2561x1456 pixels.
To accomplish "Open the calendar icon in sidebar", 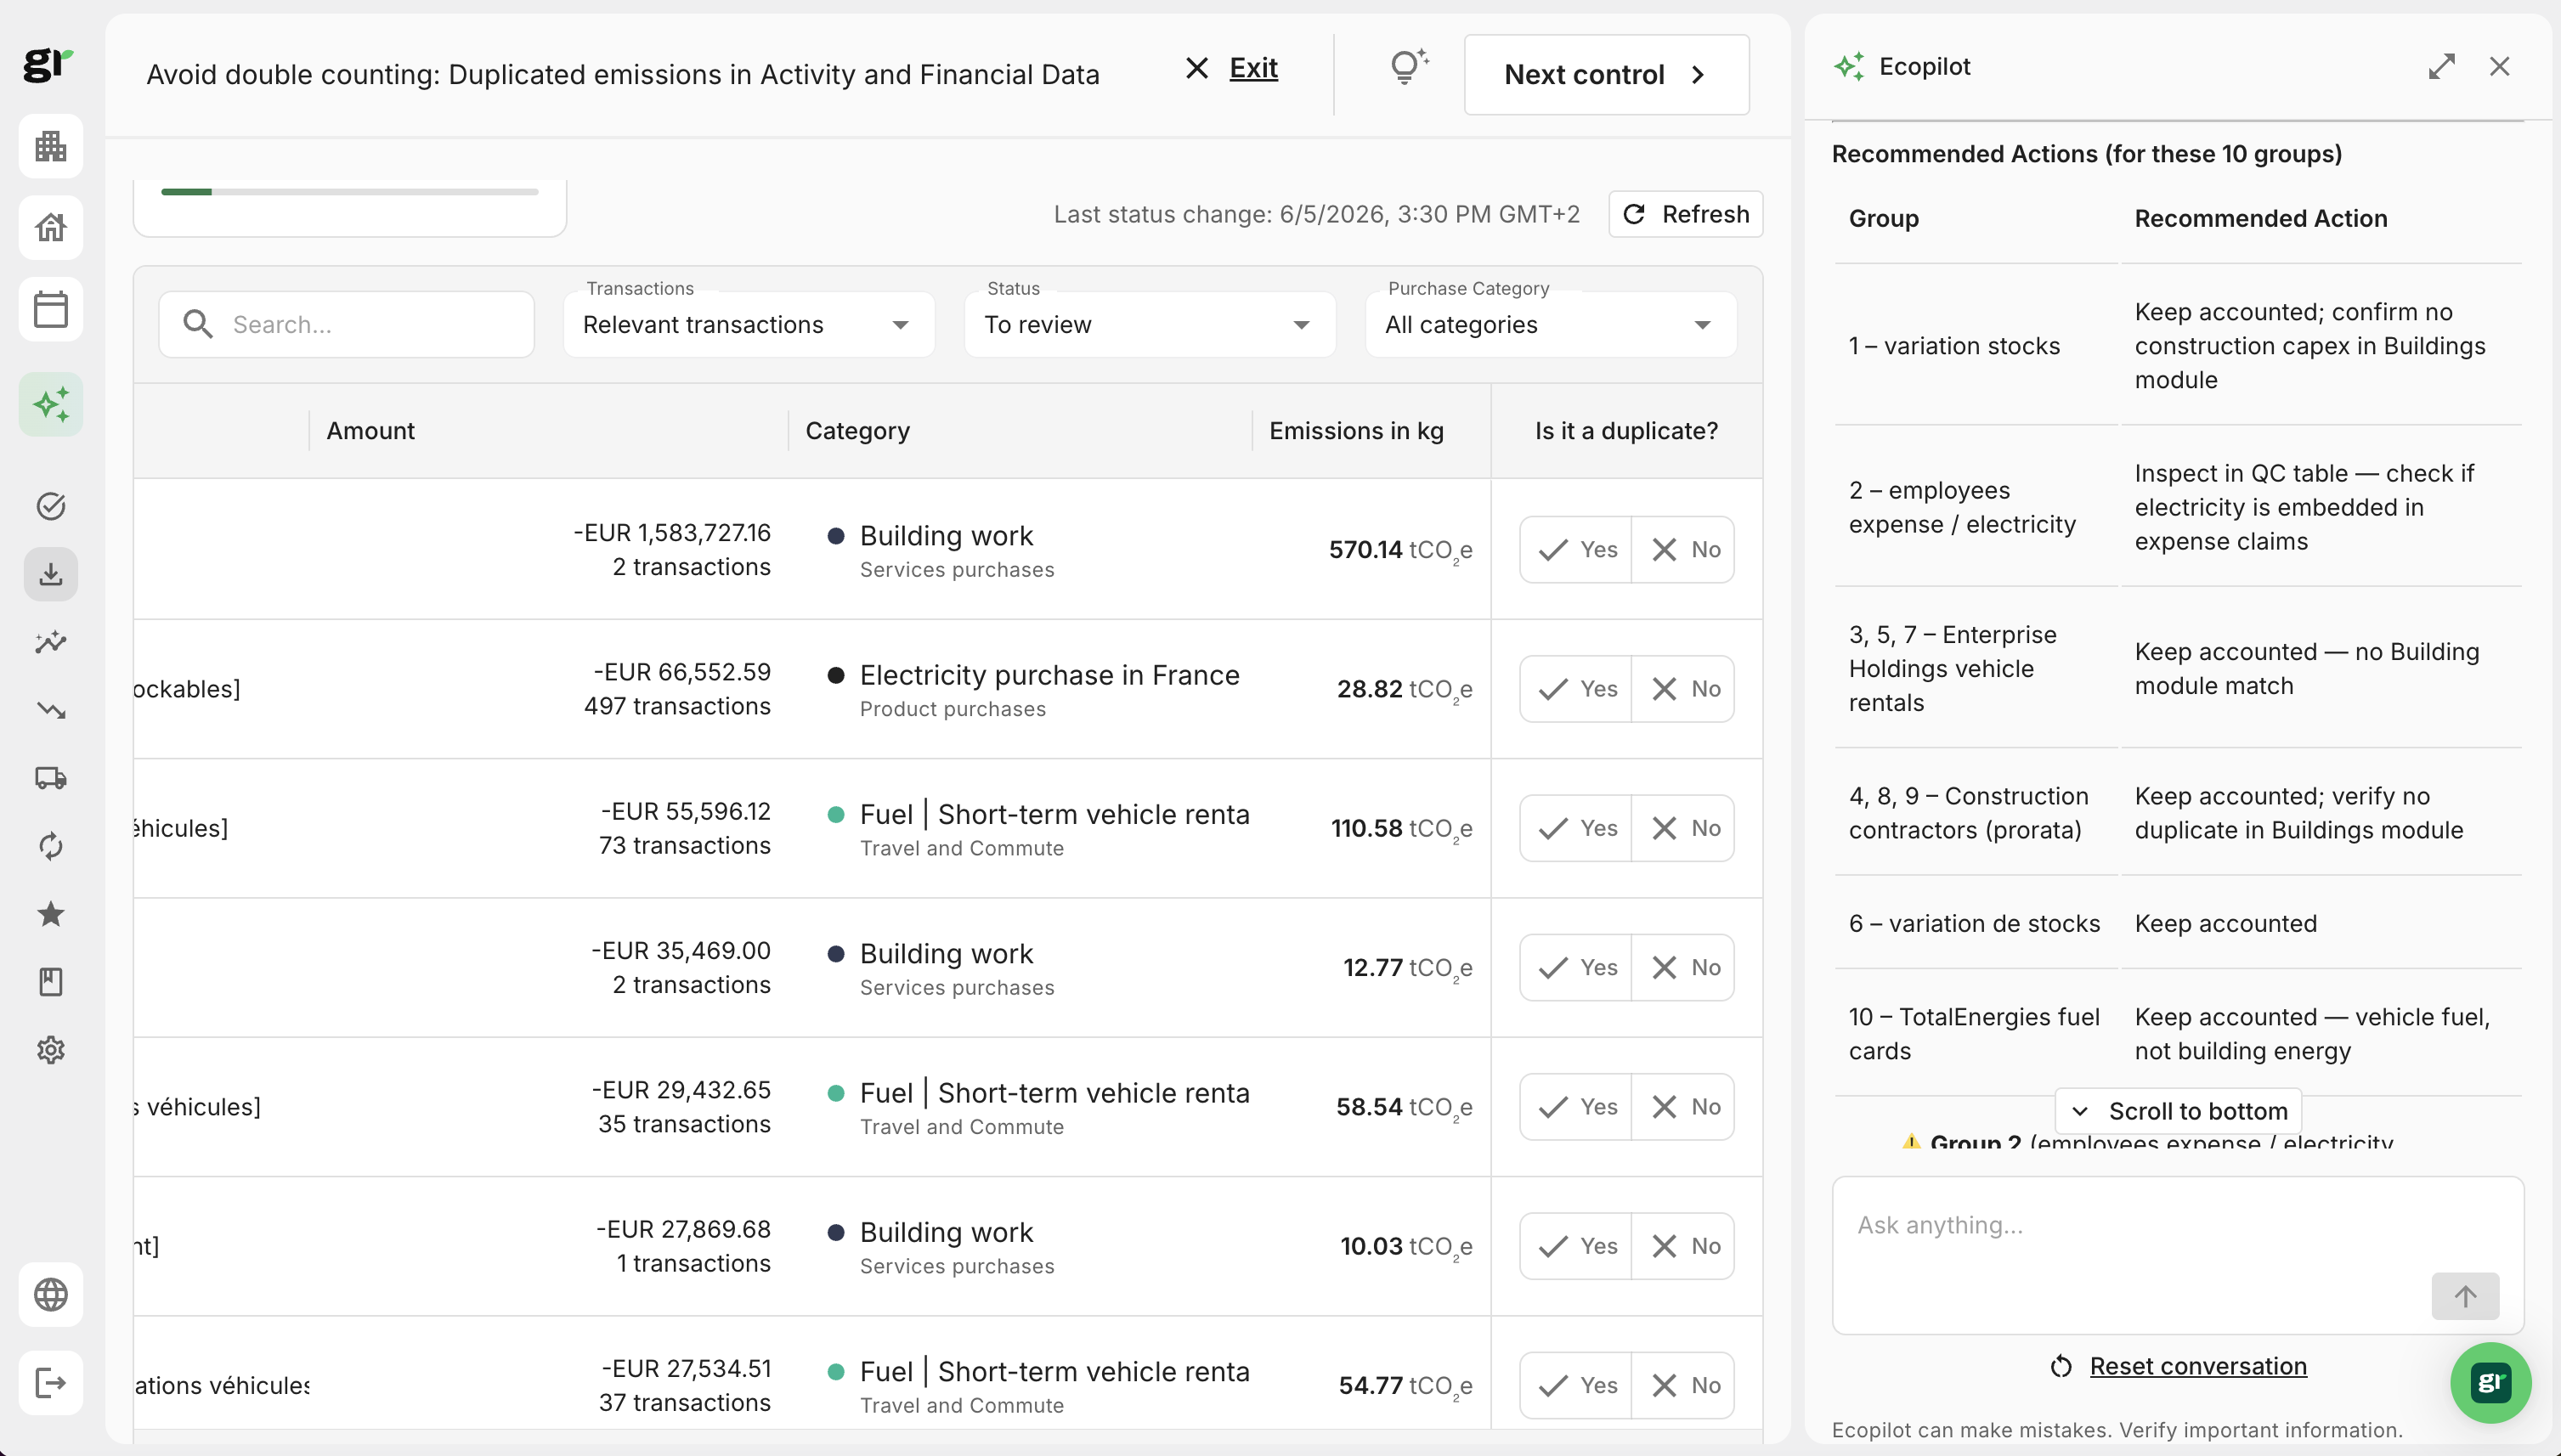I will (x=51, y=309).
